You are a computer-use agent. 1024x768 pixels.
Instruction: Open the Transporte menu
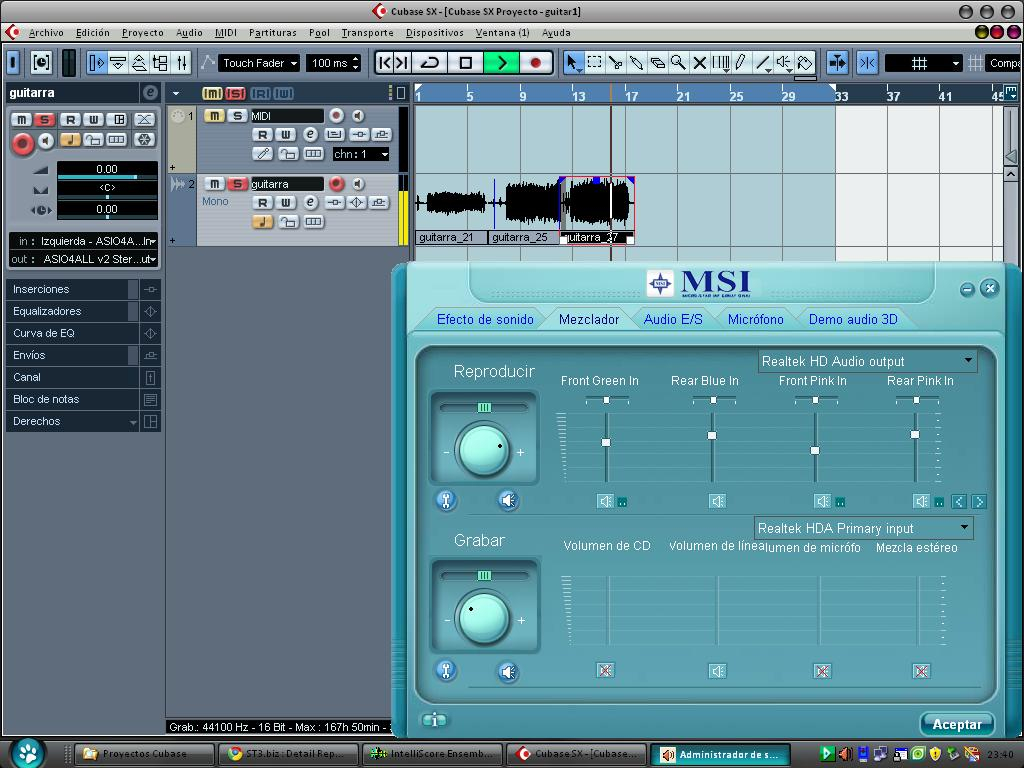pyautogui.click(x=367, y=33)
